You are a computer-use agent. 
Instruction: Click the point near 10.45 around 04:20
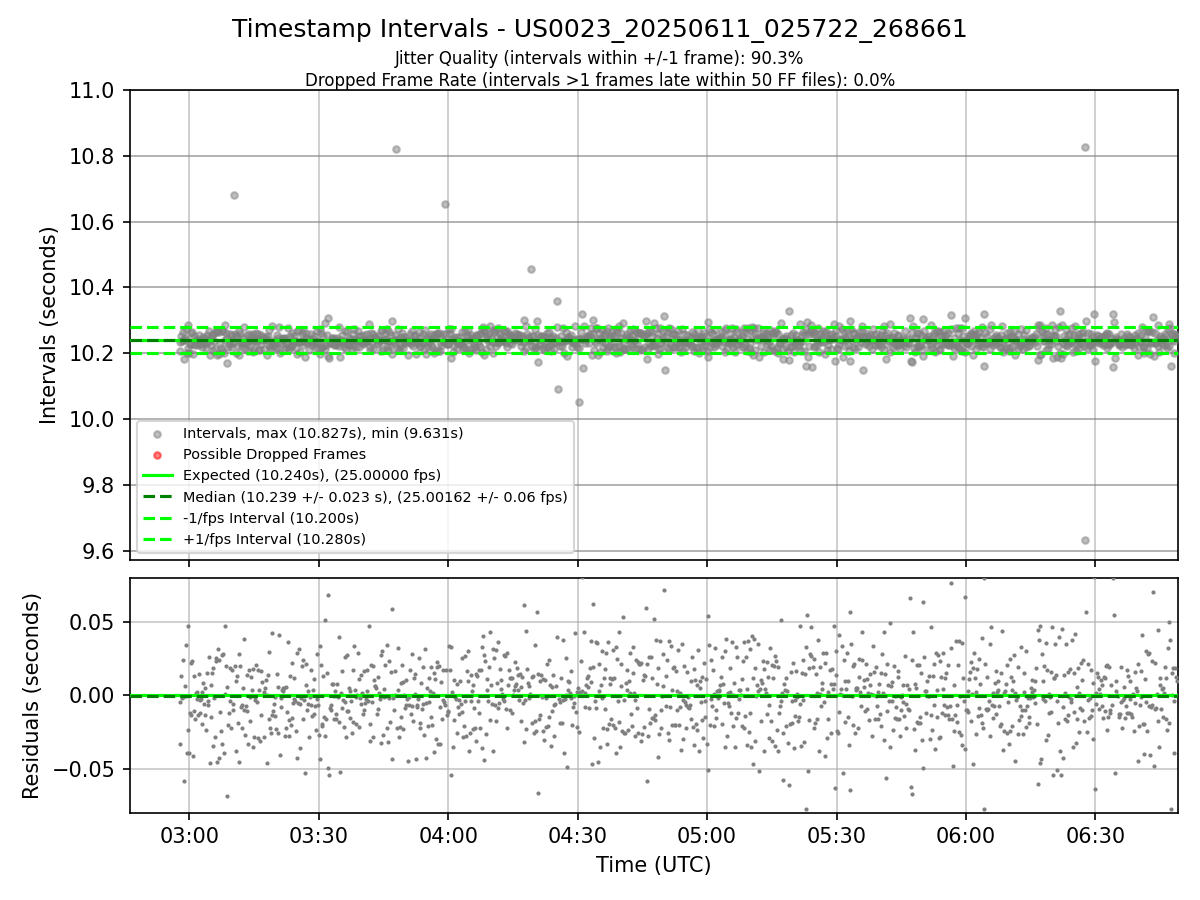click(x=531, y=269)
